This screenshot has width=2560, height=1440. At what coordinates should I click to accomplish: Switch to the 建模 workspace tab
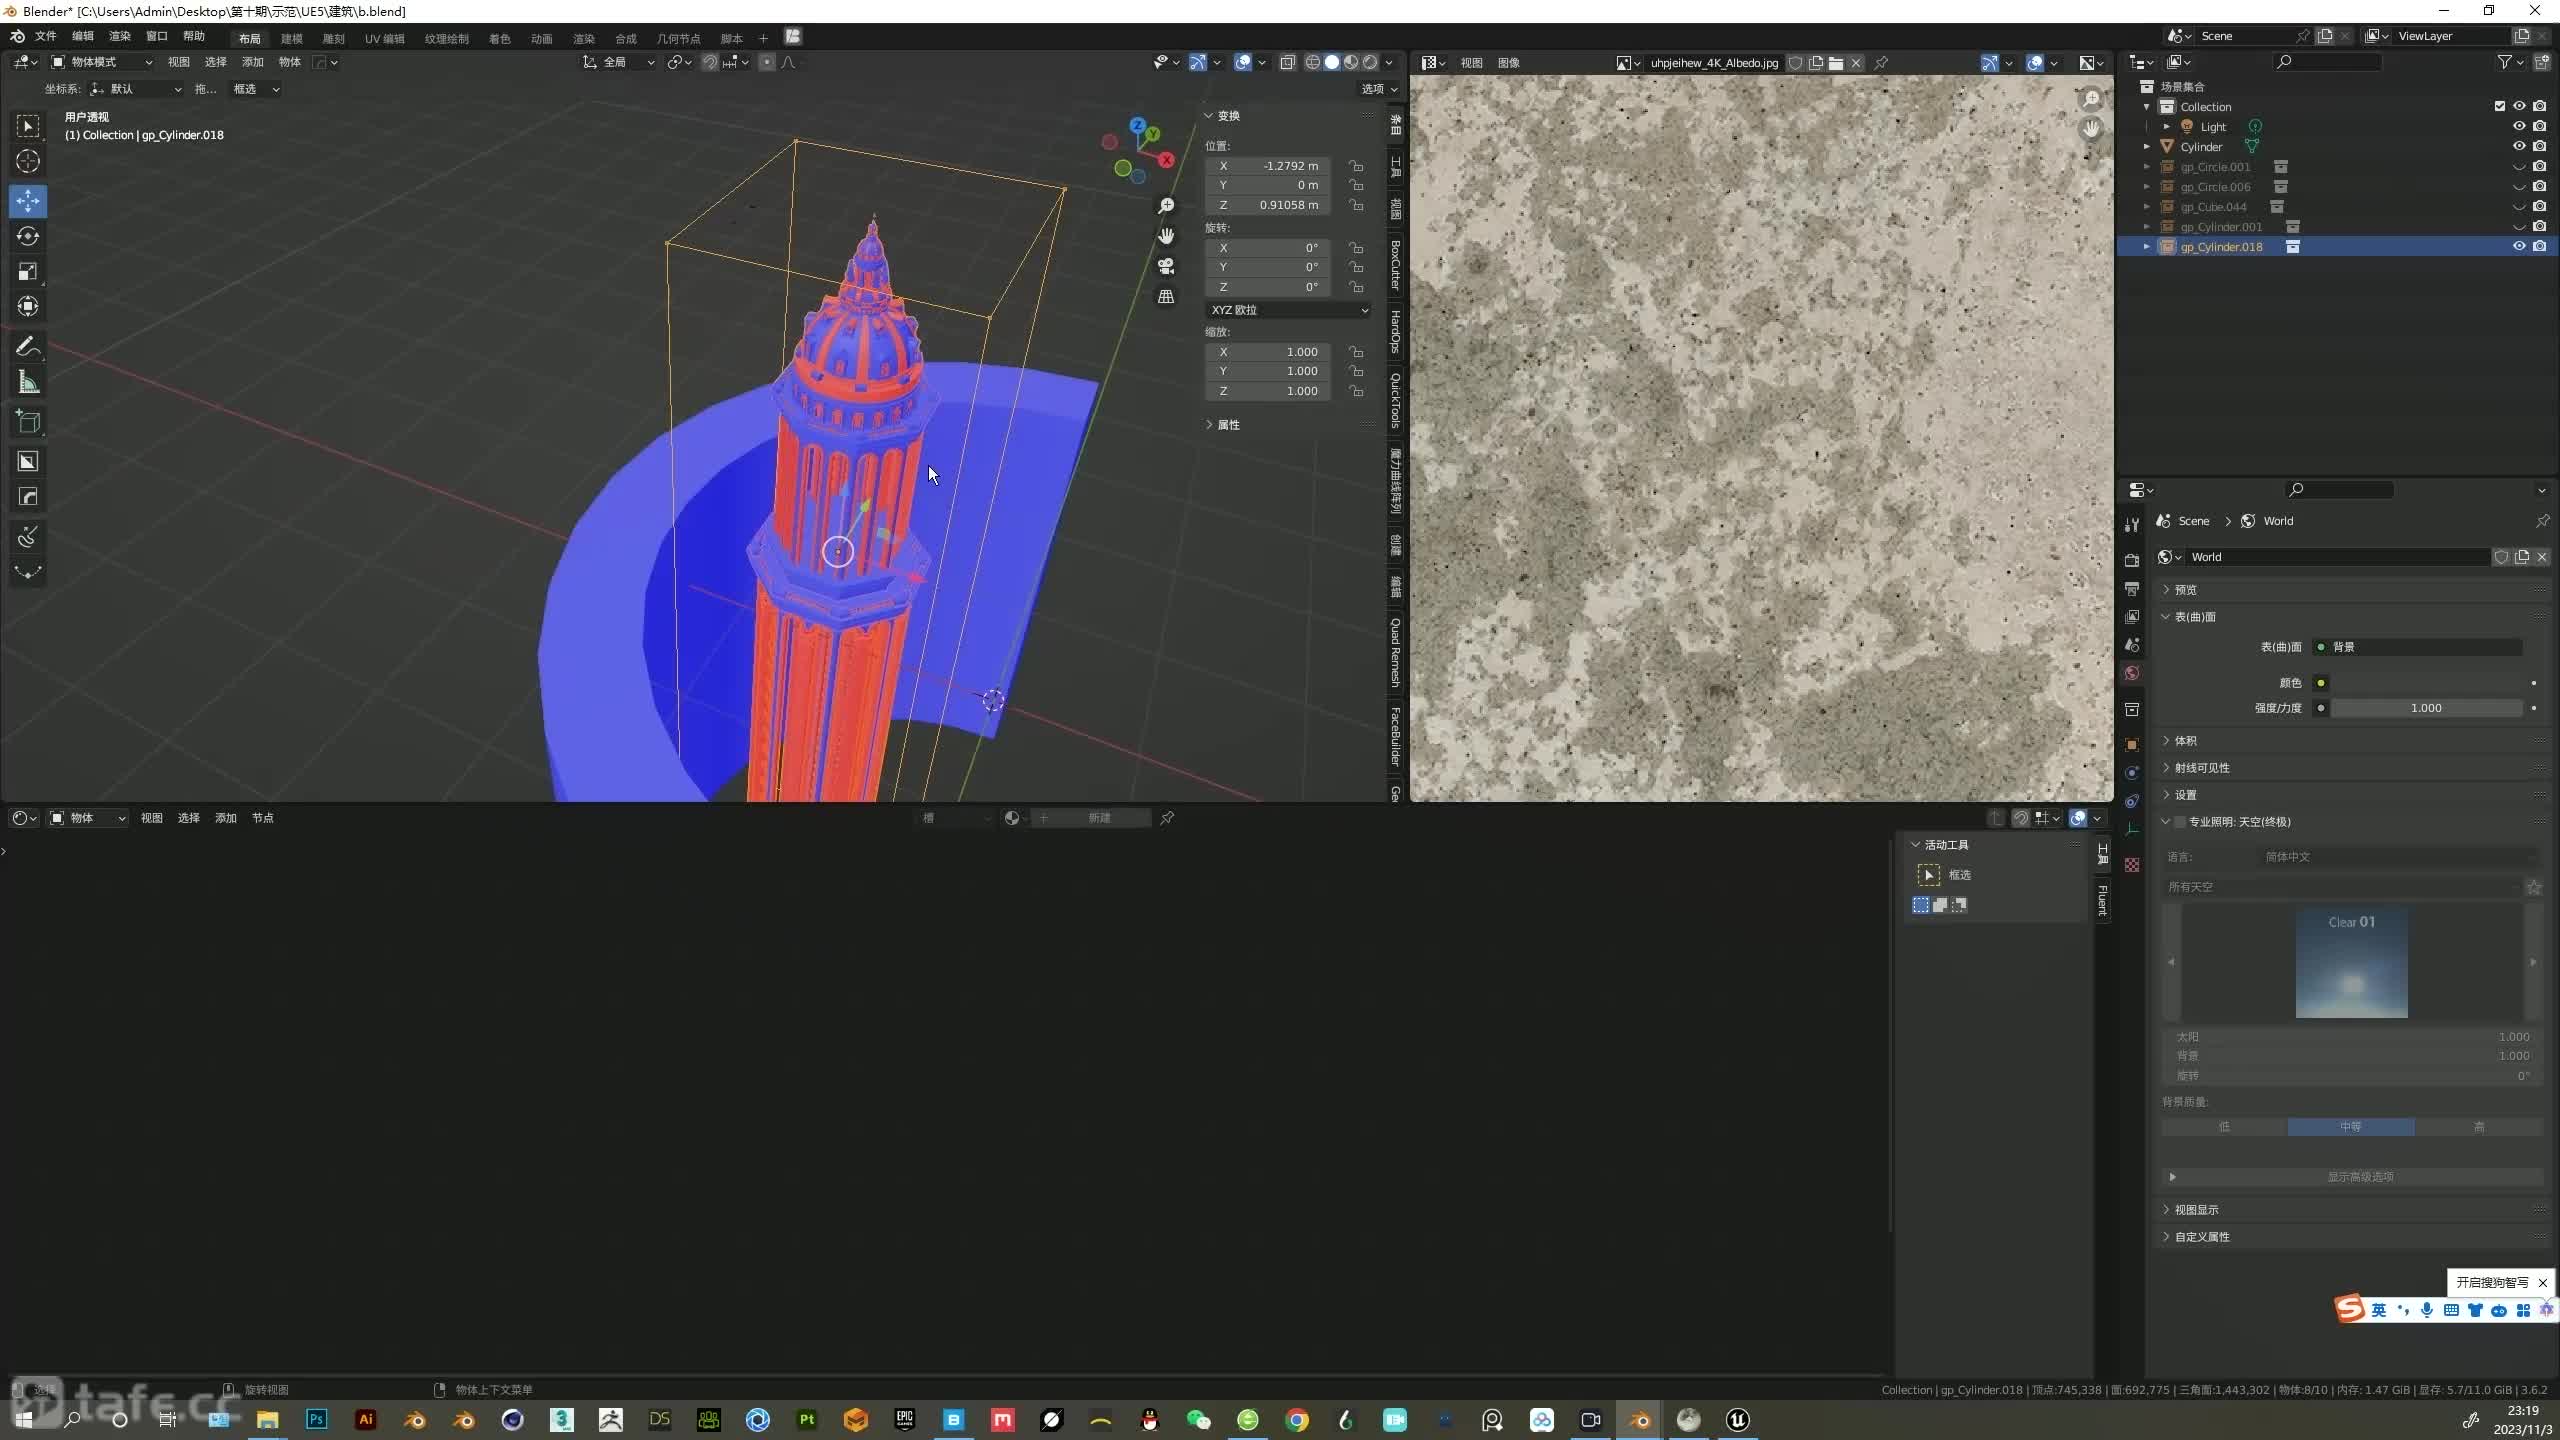pos(292,38)
